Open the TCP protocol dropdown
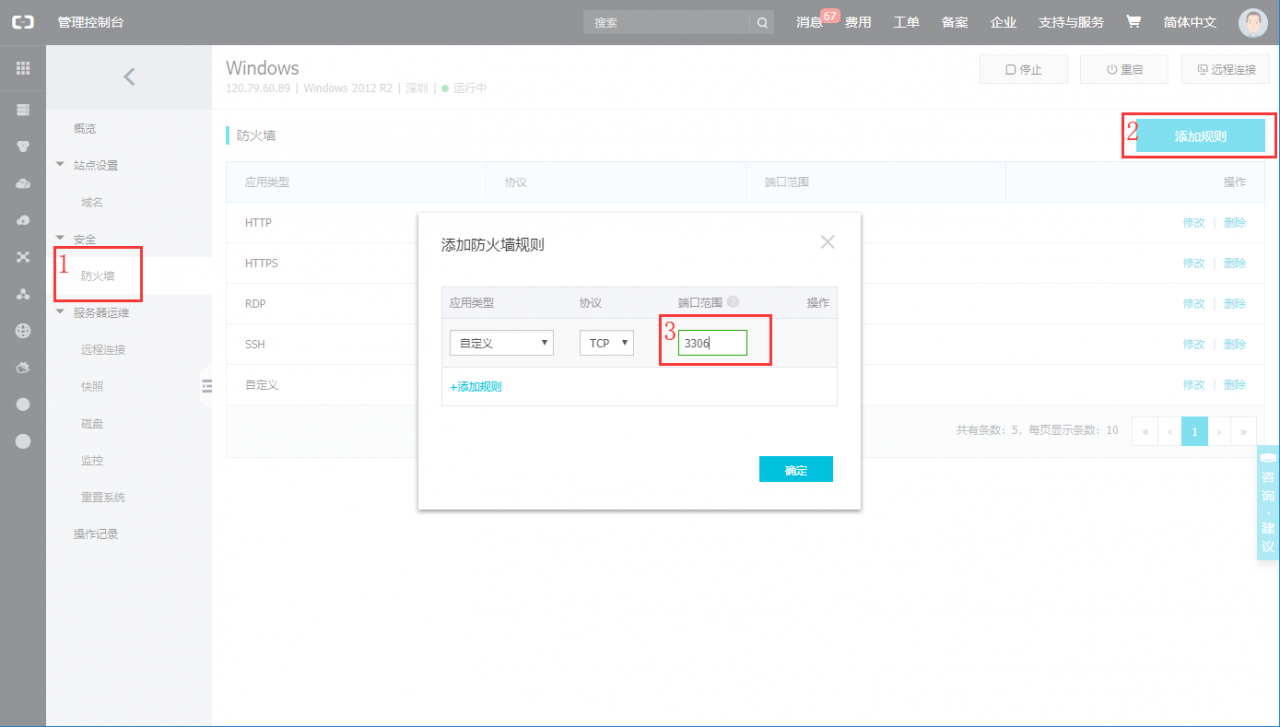The height and width of the screenshot is (727, 1280). 606,343
